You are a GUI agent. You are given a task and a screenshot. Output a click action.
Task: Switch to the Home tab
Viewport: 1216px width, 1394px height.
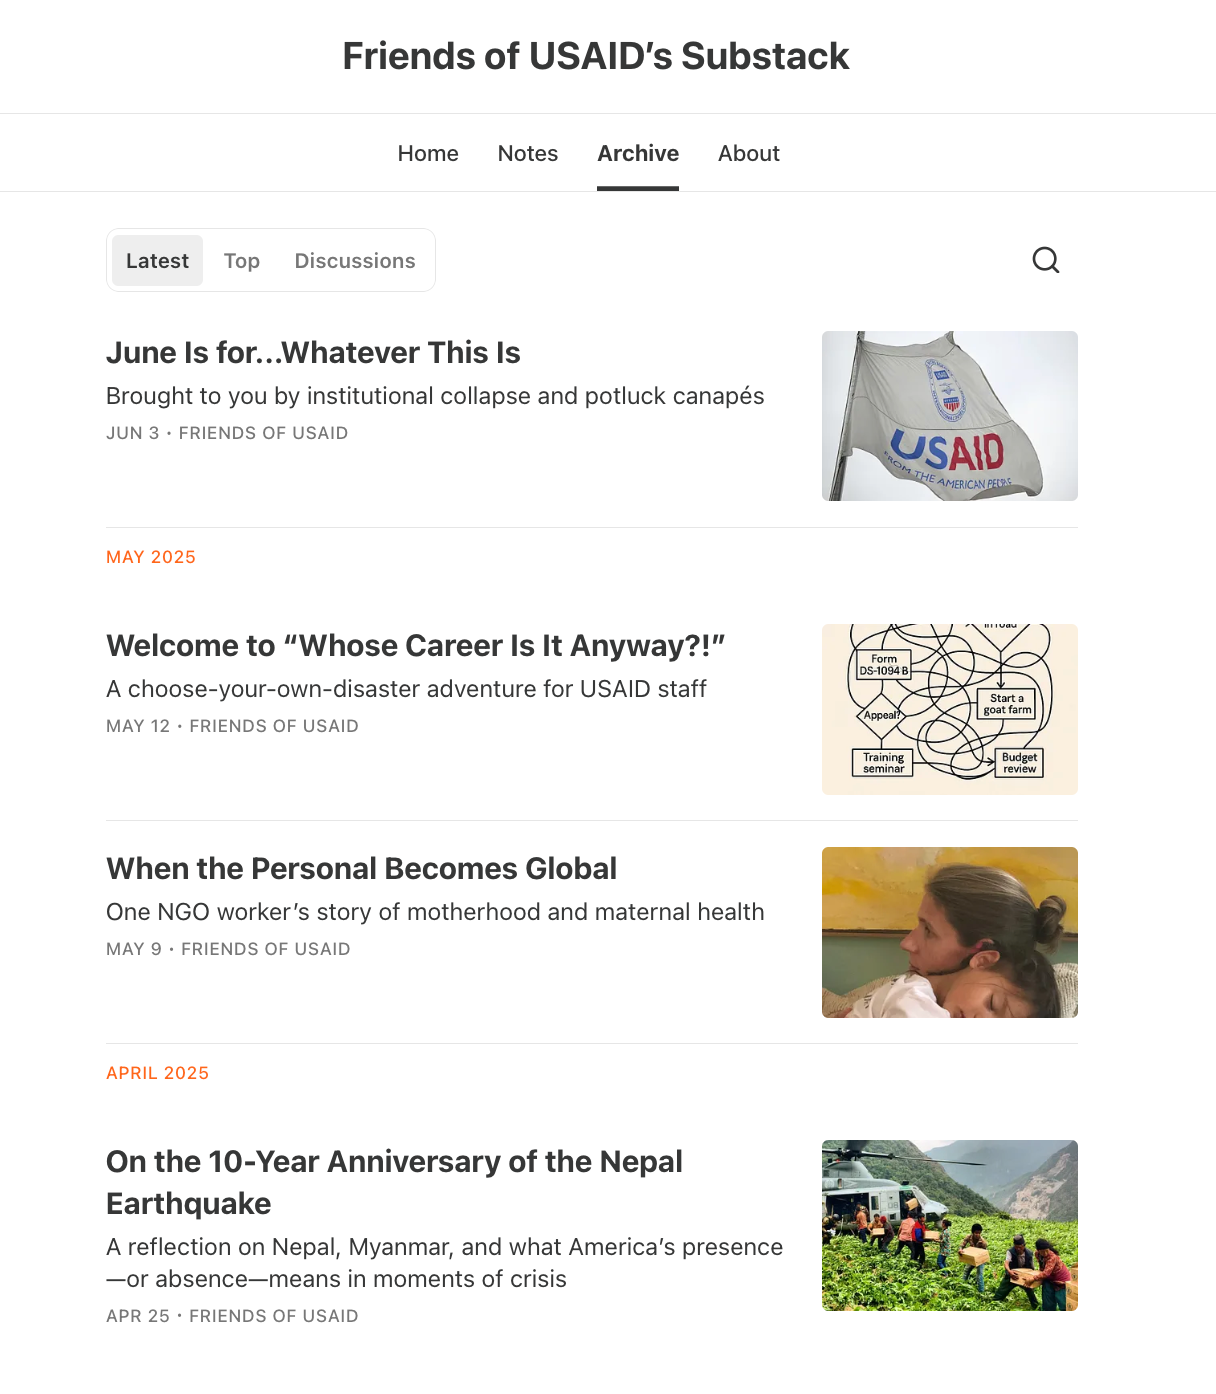[428, 153]
